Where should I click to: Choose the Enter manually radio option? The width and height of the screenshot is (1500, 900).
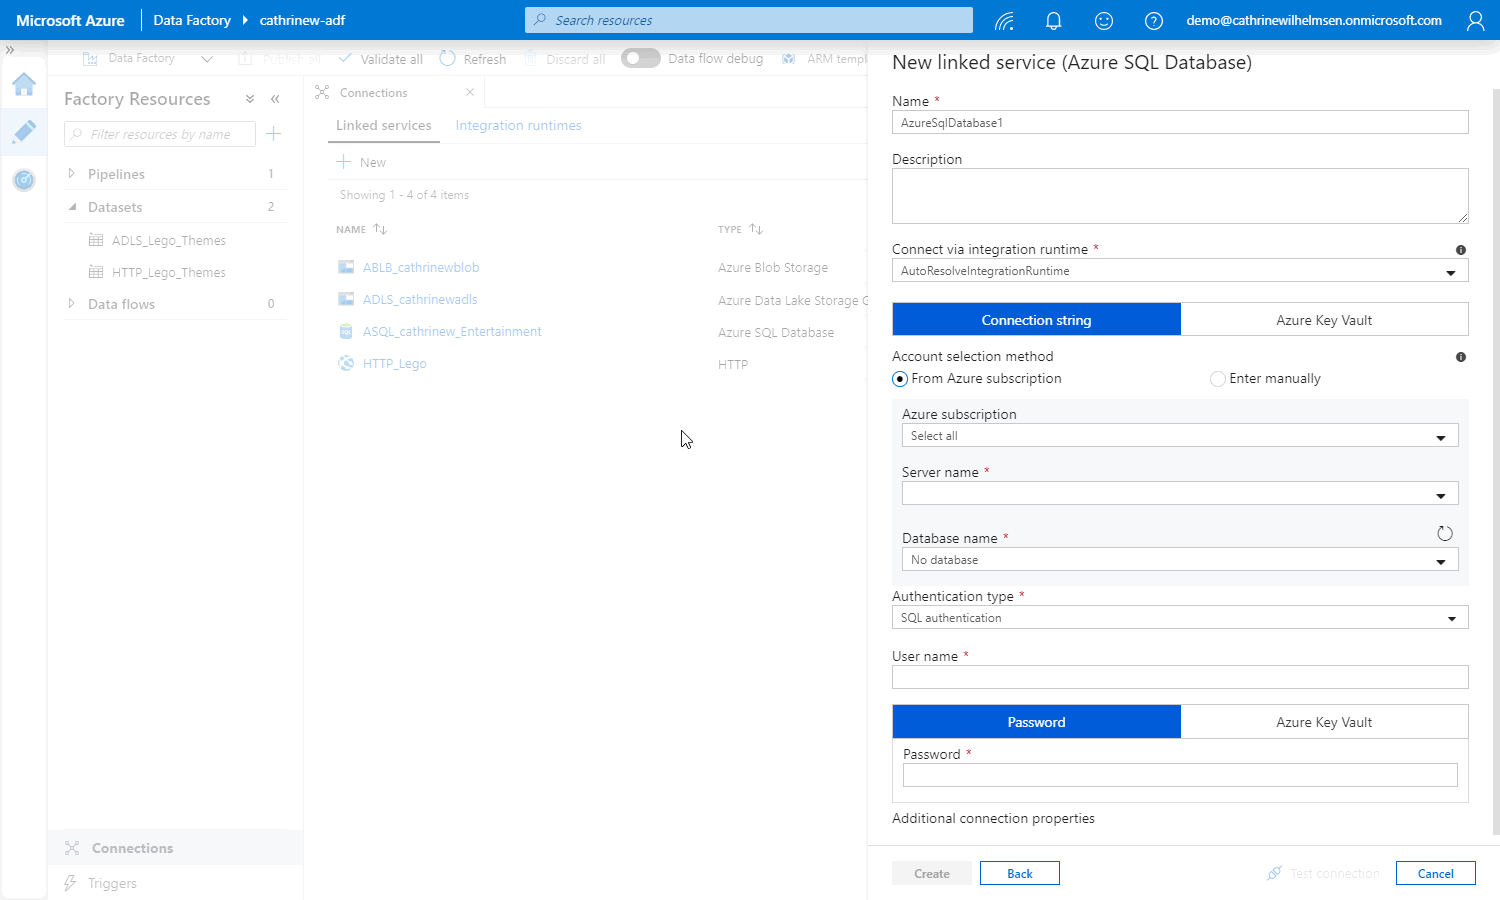pyautogui.click(x=1217, y=379)
